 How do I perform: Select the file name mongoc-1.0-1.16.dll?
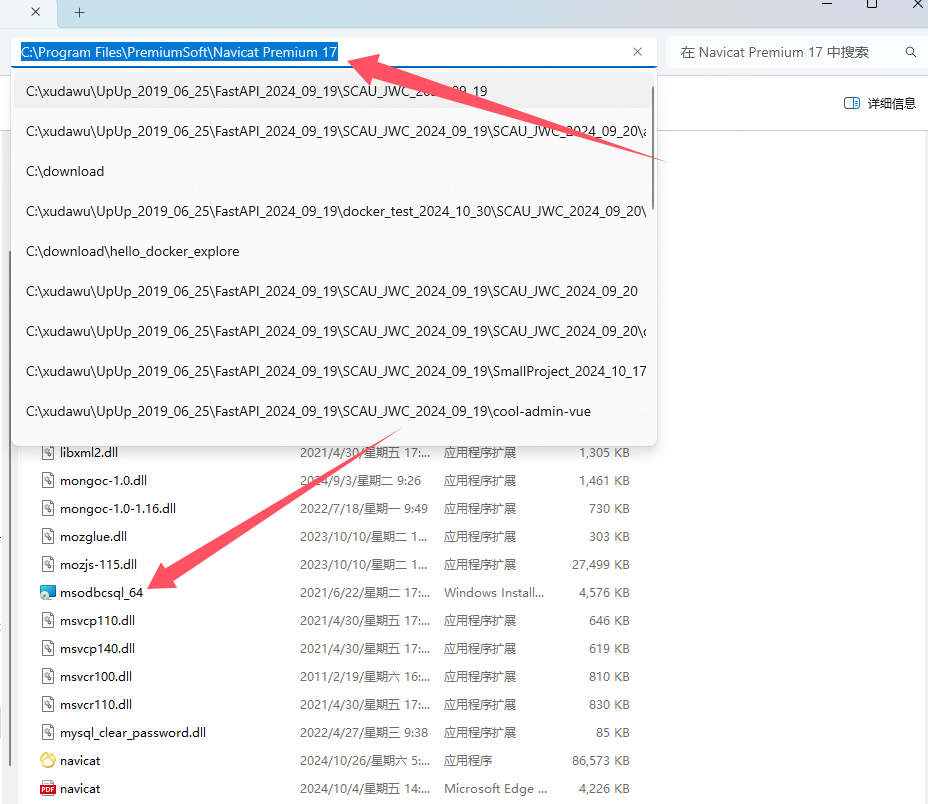coord(118,509)
